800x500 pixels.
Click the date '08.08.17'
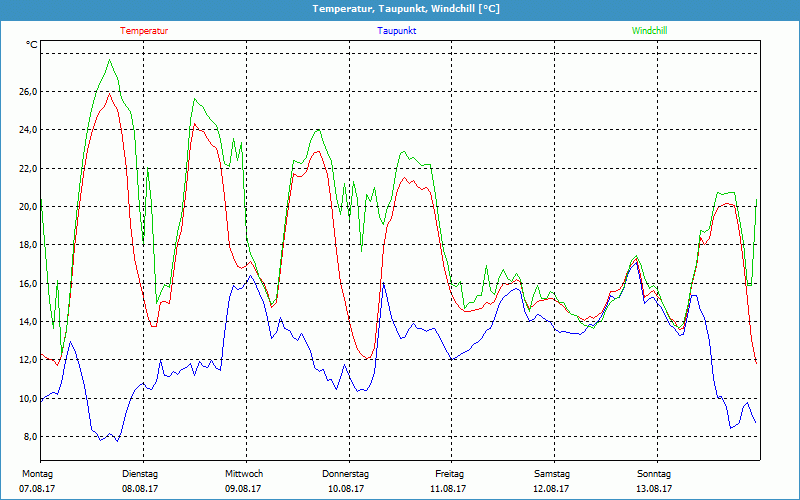140,489
